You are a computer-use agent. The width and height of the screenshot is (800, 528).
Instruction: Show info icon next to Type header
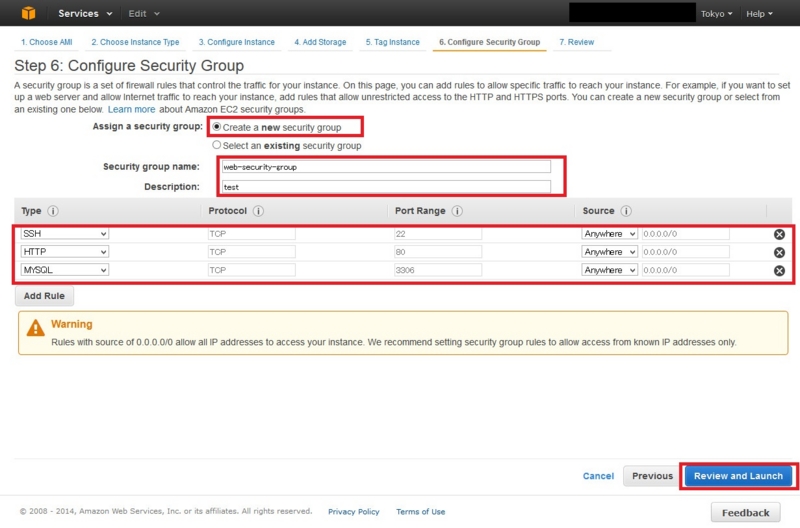coord(53,211)
